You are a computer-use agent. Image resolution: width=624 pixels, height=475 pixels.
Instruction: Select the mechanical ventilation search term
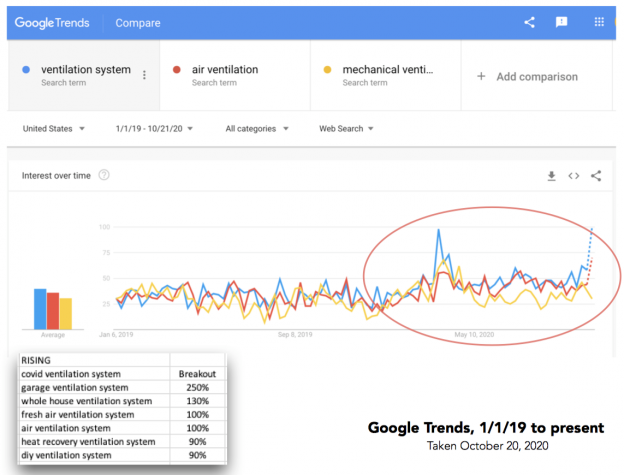[x=388, y=70]
